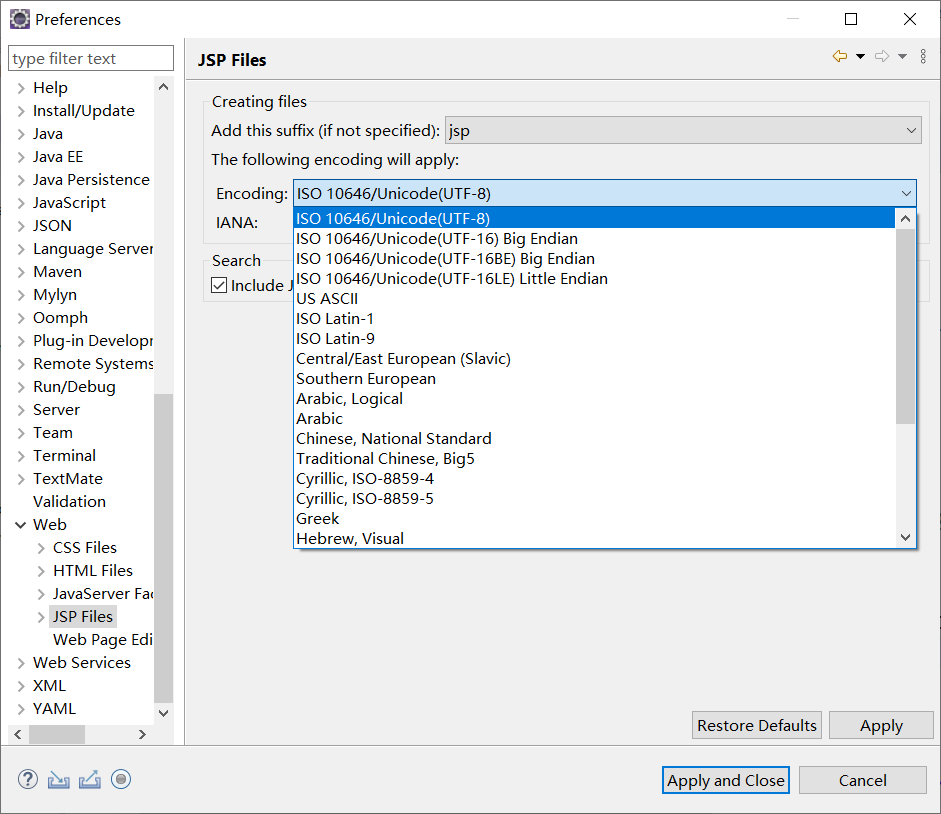Click Apply and Close button
The image size is (941, 814).
point(726,780)
